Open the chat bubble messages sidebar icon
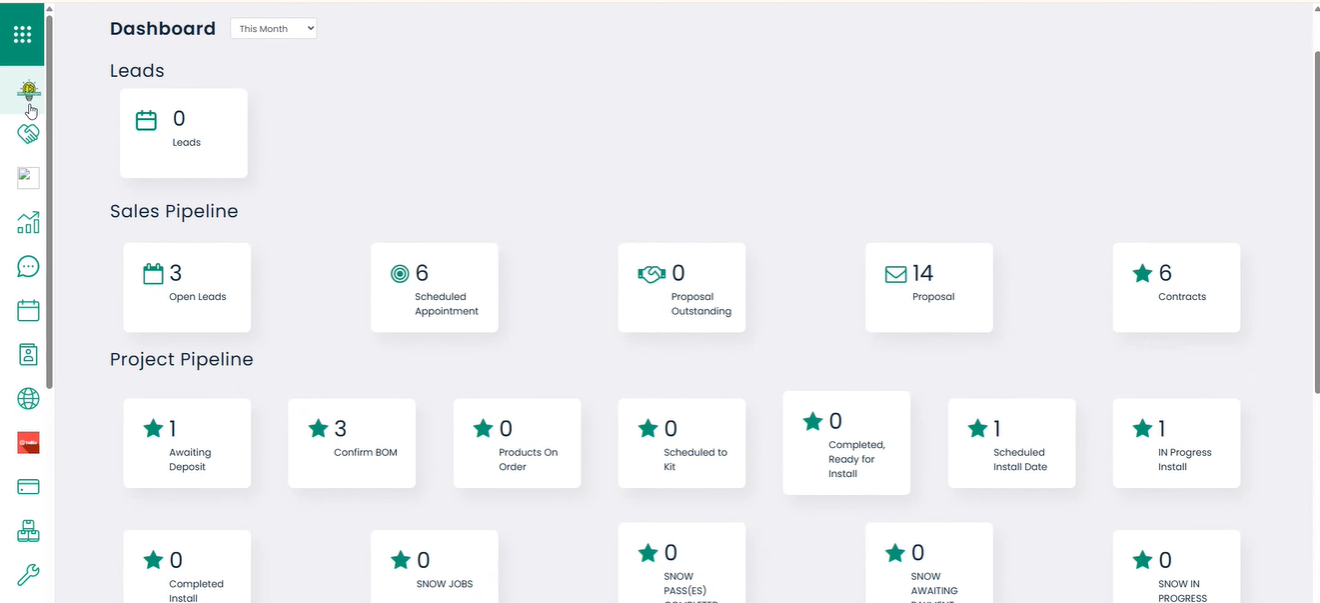This screenshot has height=603, width=1320. (x=28, y=266)
